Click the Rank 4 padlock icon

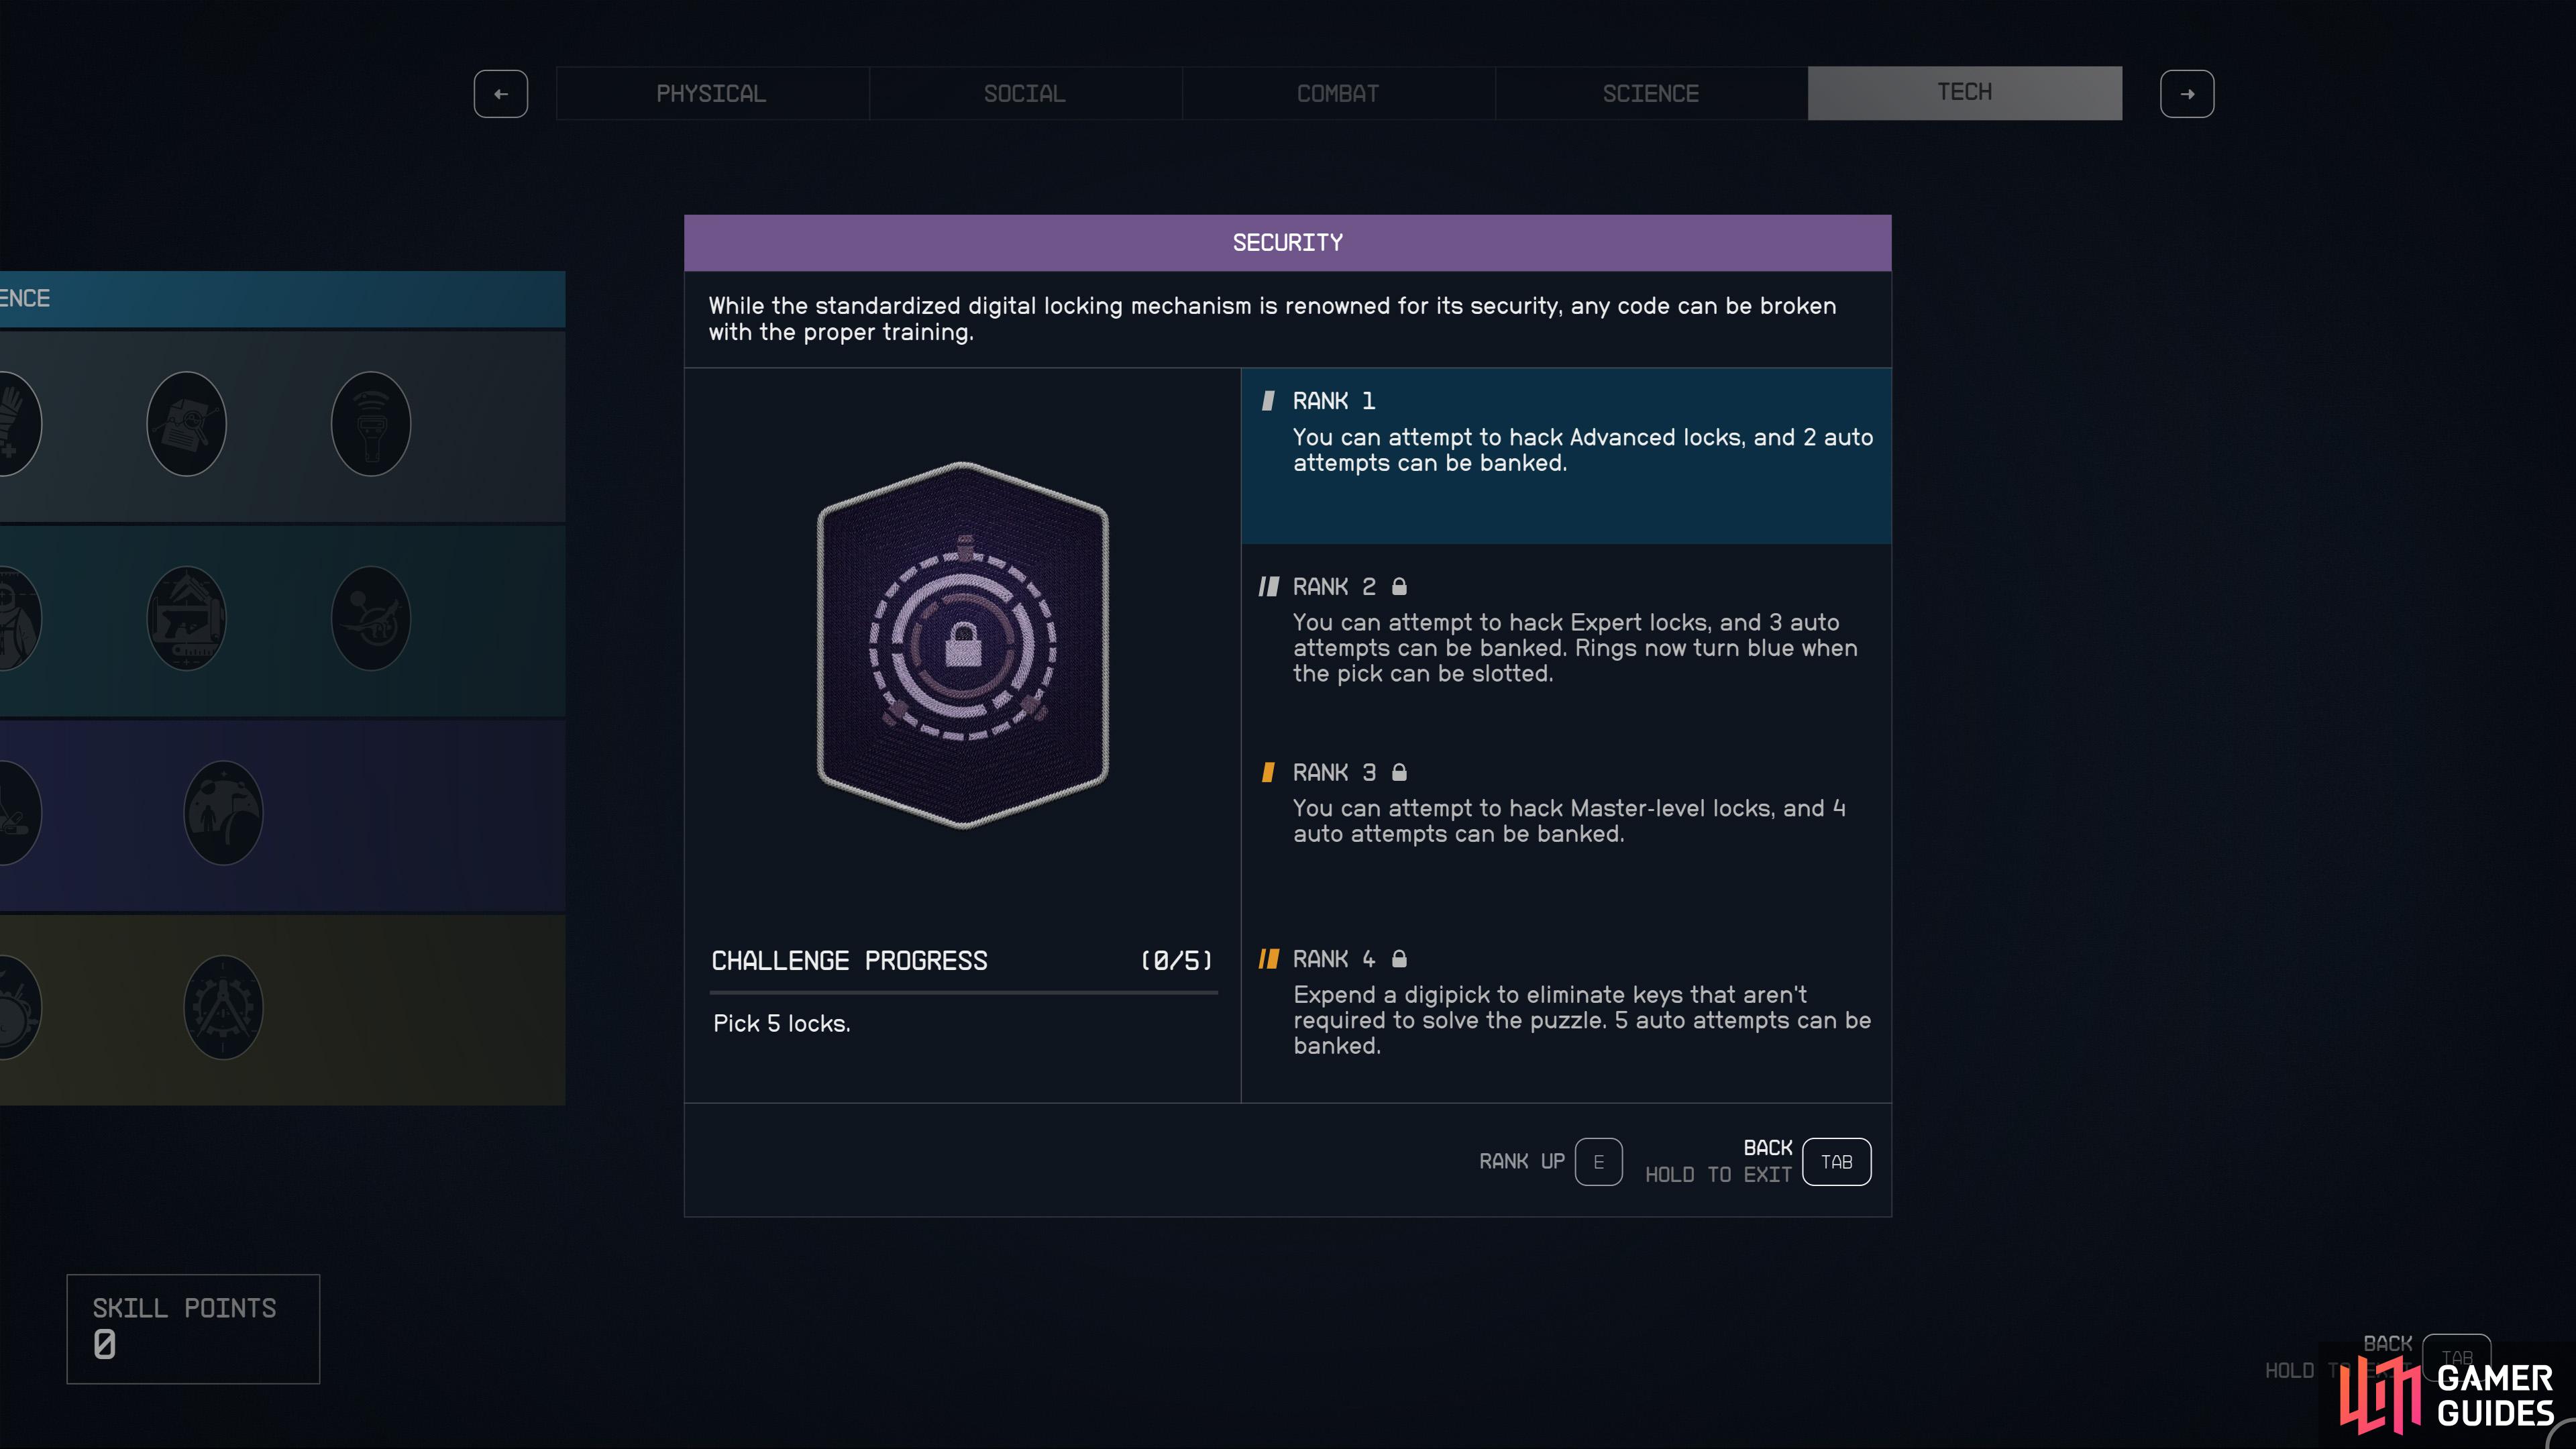[1399, 958]
